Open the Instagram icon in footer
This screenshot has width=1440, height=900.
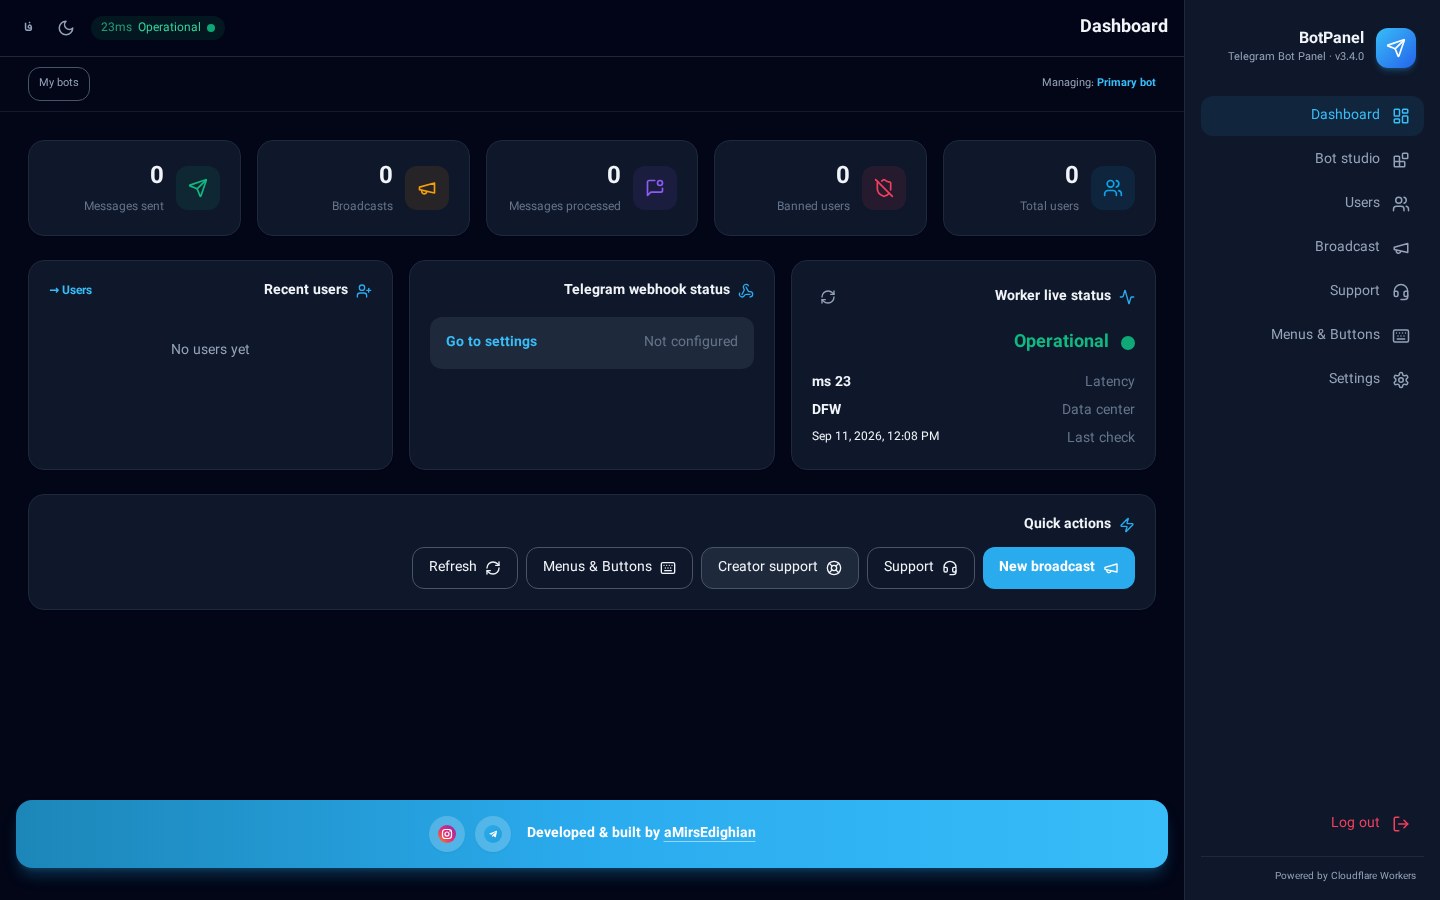447,834
